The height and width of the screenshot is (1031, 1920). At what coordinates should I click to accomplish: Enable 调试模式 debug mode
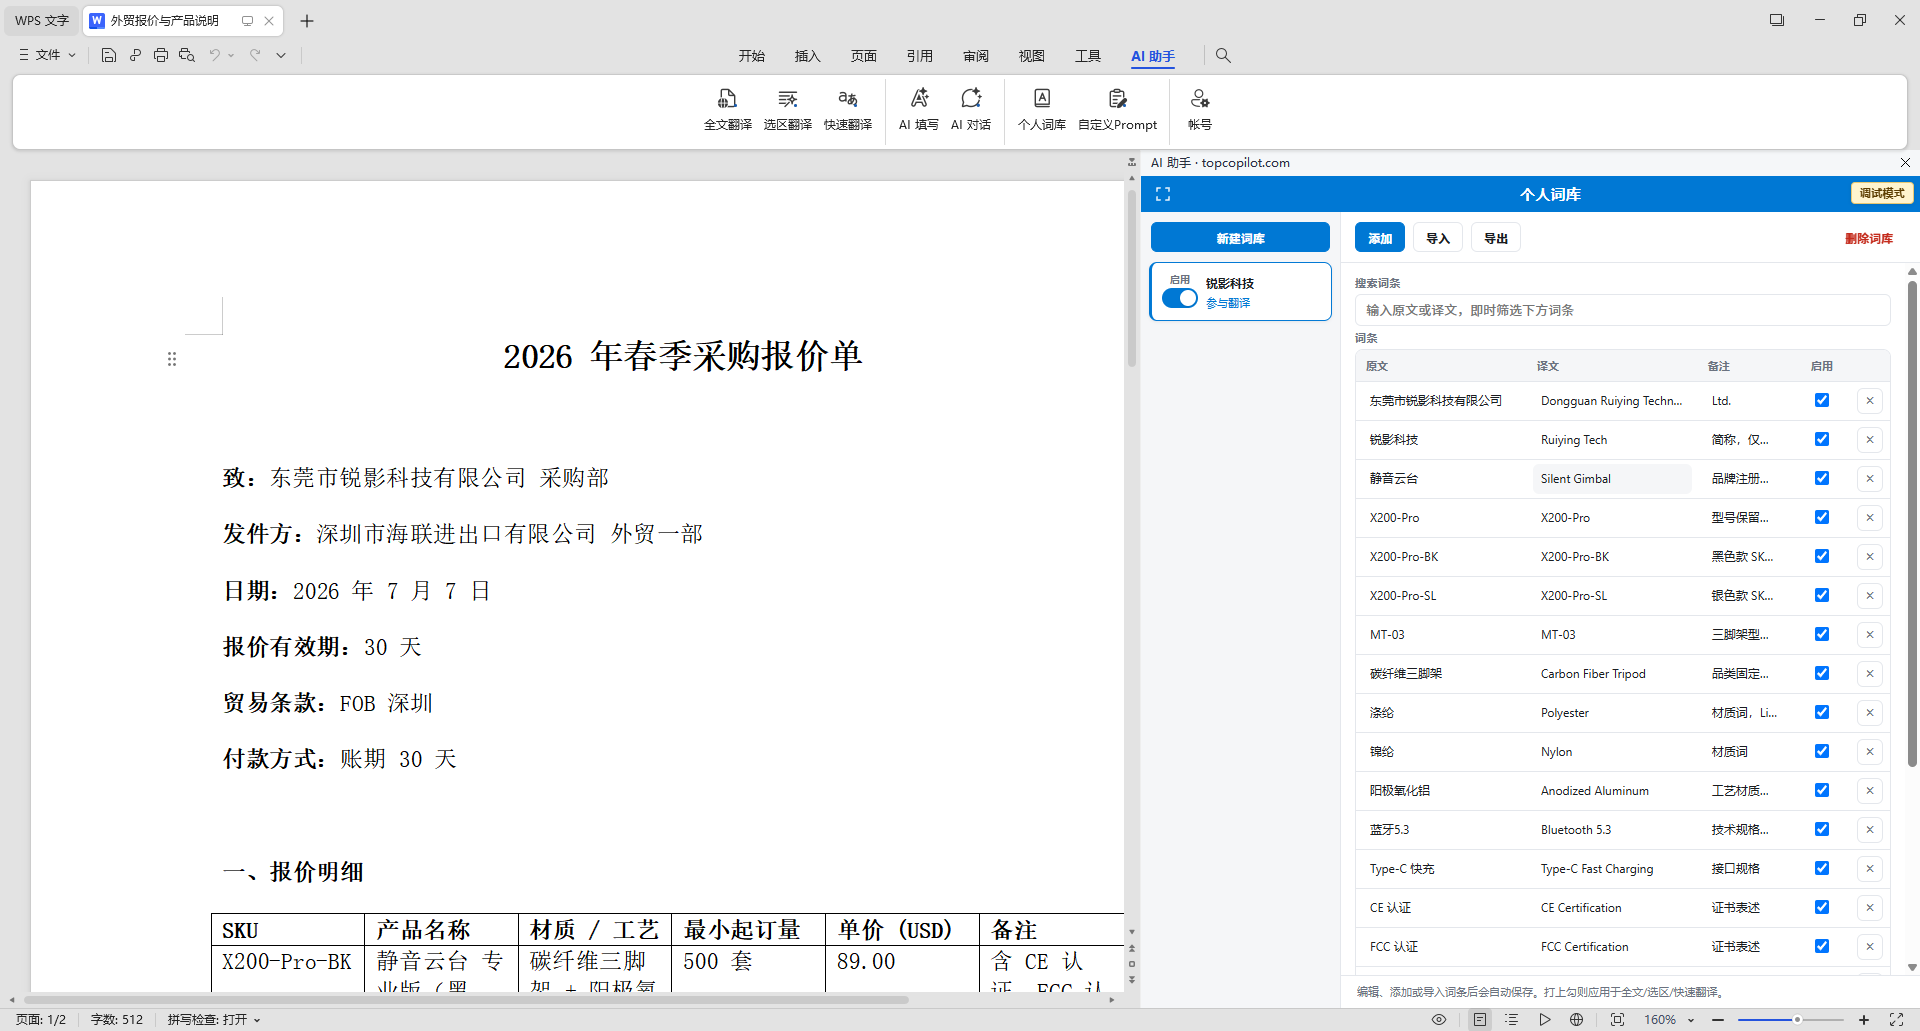(x=1882, y=193)
